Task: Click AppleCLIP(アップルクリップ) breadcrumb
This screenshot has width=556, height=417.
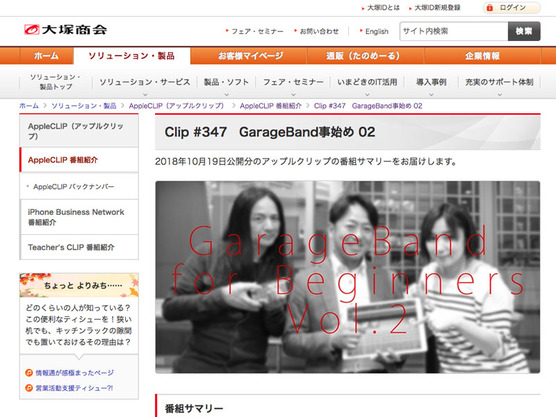Action: [176, 106]
